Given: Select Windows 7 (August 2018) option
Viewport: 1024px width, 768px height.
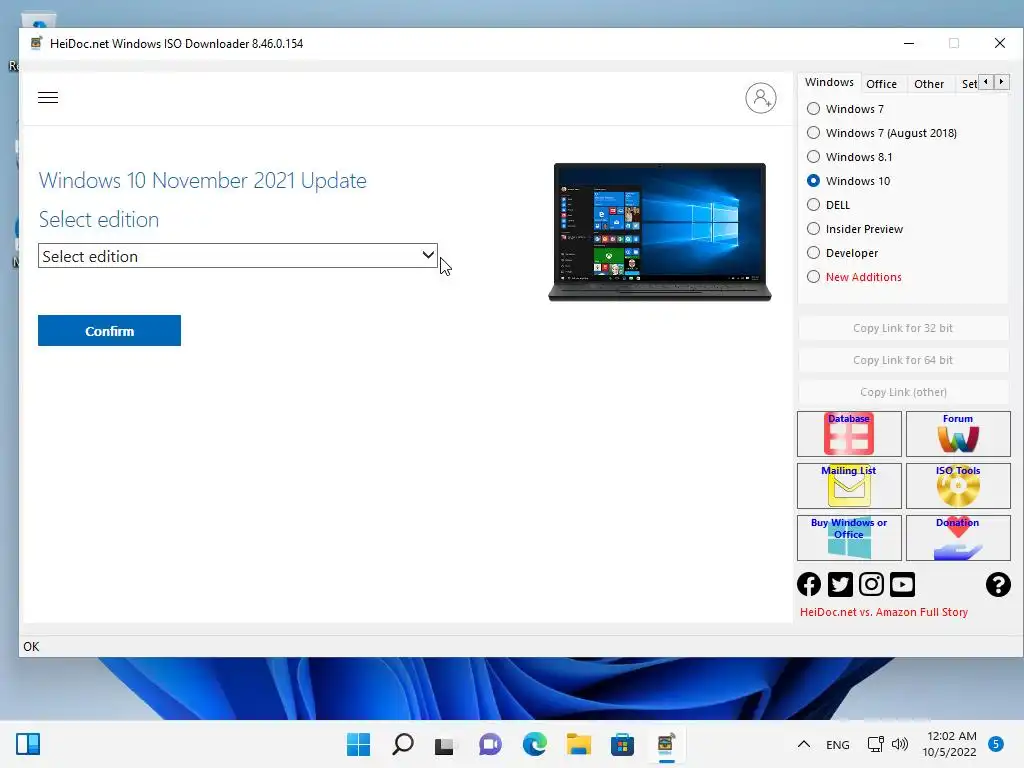Looking at the screenshot, I should tap(813, 133).
